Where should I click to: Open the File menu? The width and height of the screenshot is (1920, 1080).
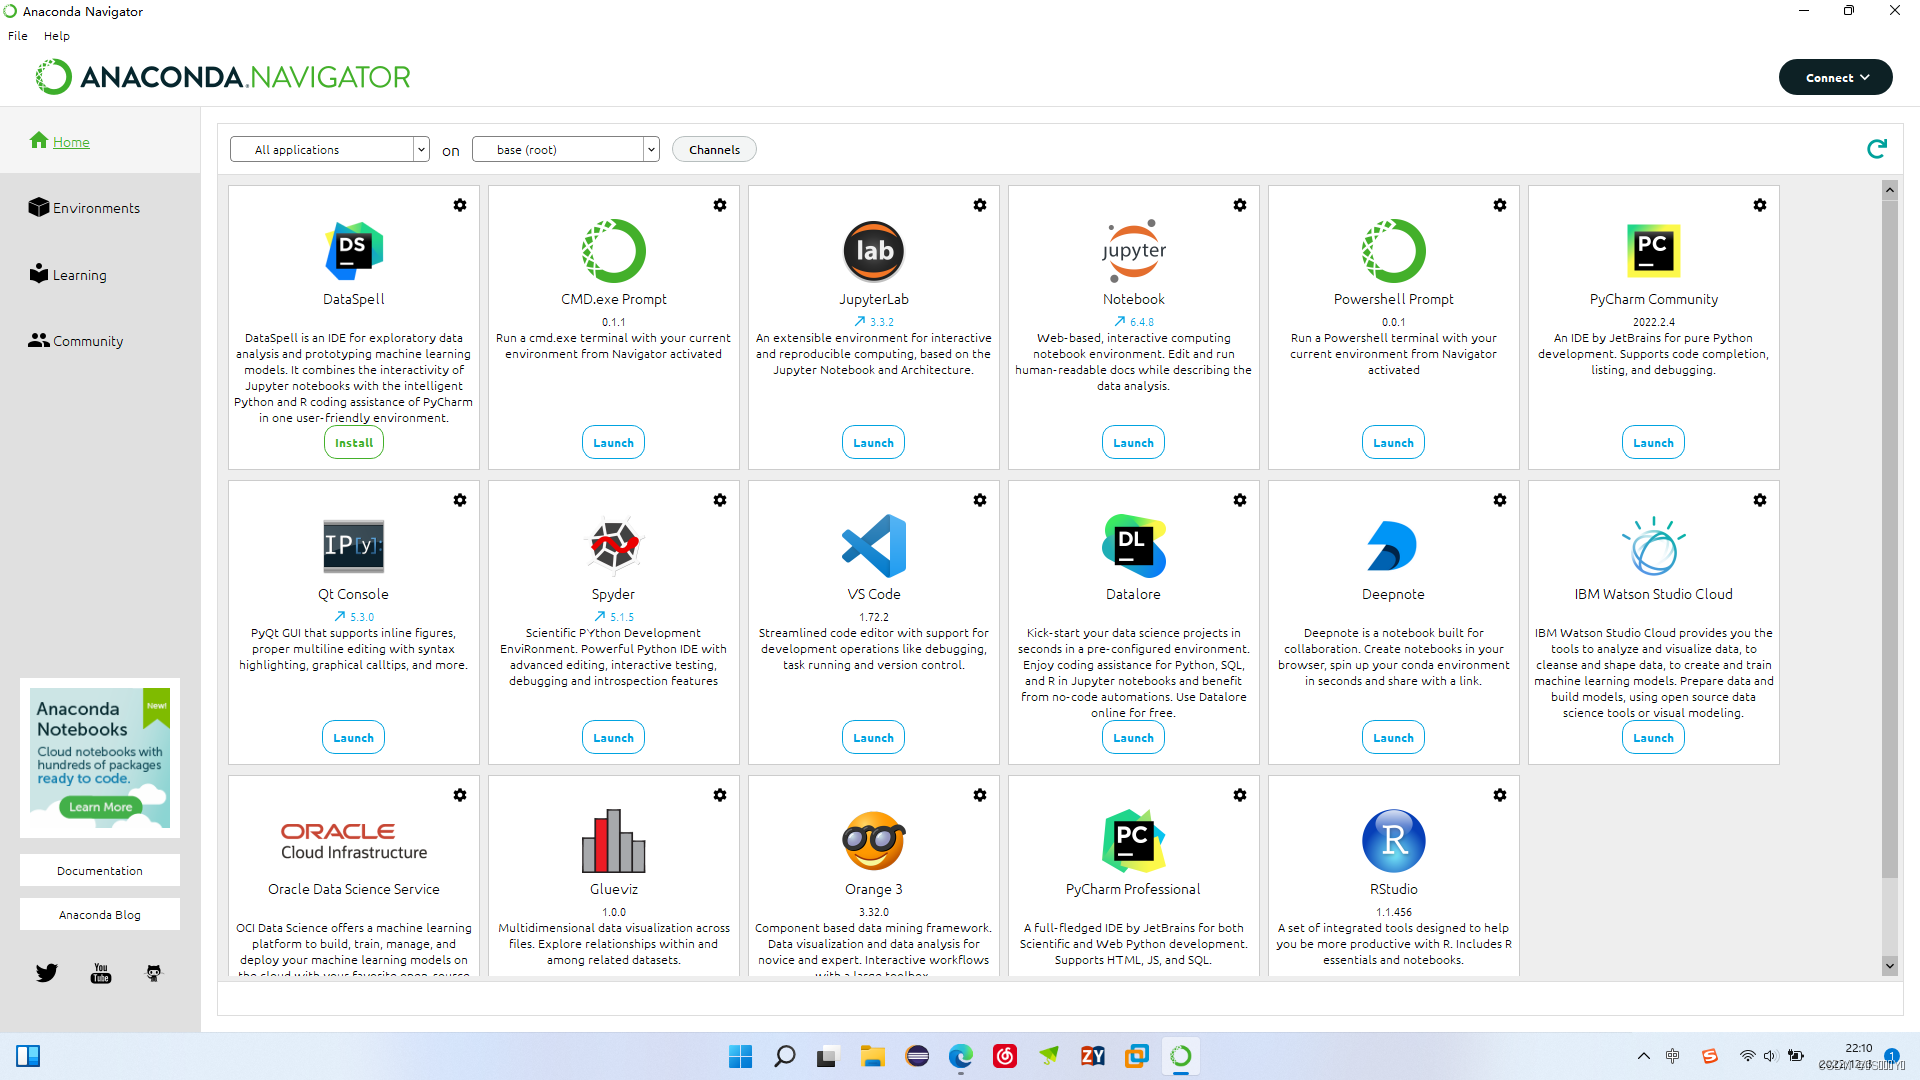coord(18,36)
